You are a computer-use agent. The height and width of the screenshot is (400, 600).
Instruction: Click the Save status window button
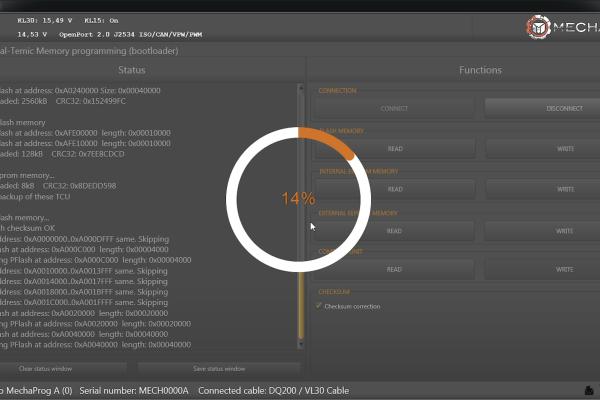click(218, 369)
